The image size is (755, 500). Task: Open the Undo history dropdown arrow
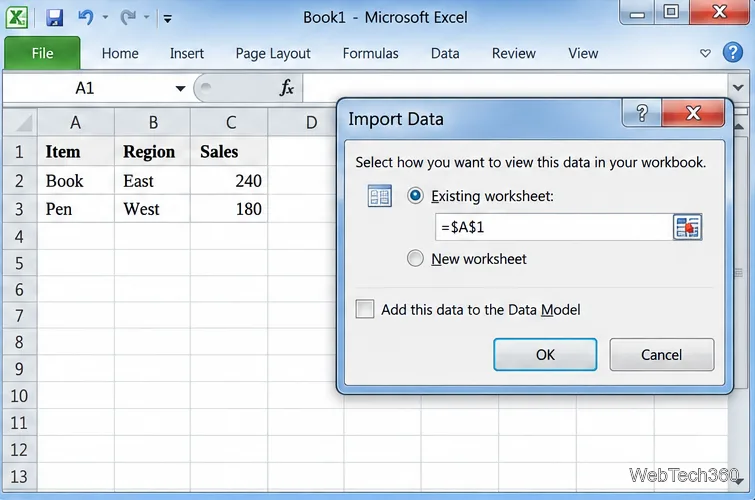pos(105,18)
